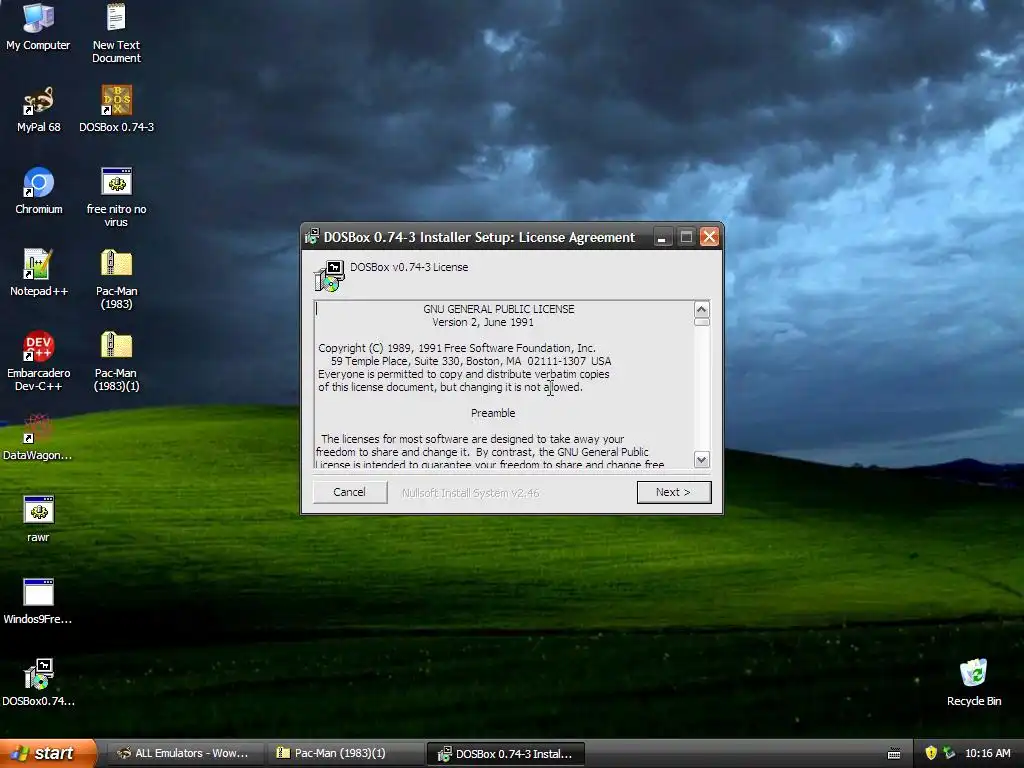Select the free nitro no virus icon

116,197
